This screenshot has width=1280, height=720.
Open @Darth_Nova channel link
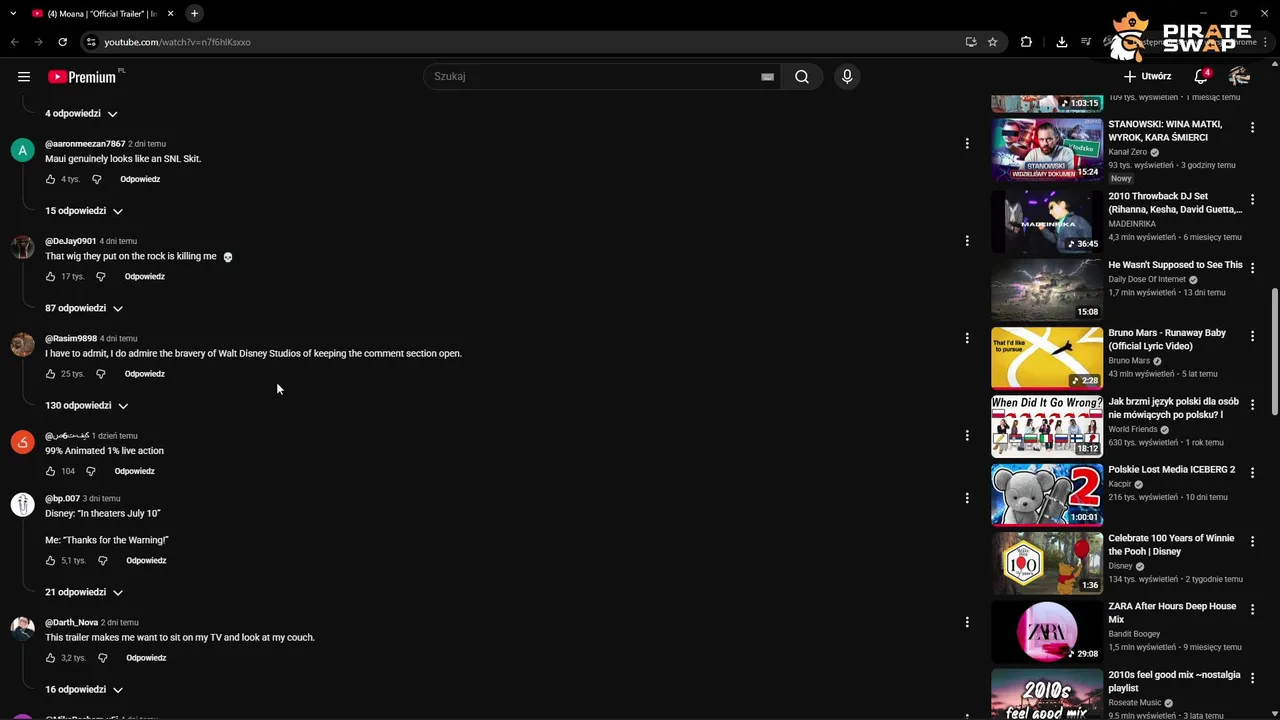pyautogui.click(x=71, y=622)
